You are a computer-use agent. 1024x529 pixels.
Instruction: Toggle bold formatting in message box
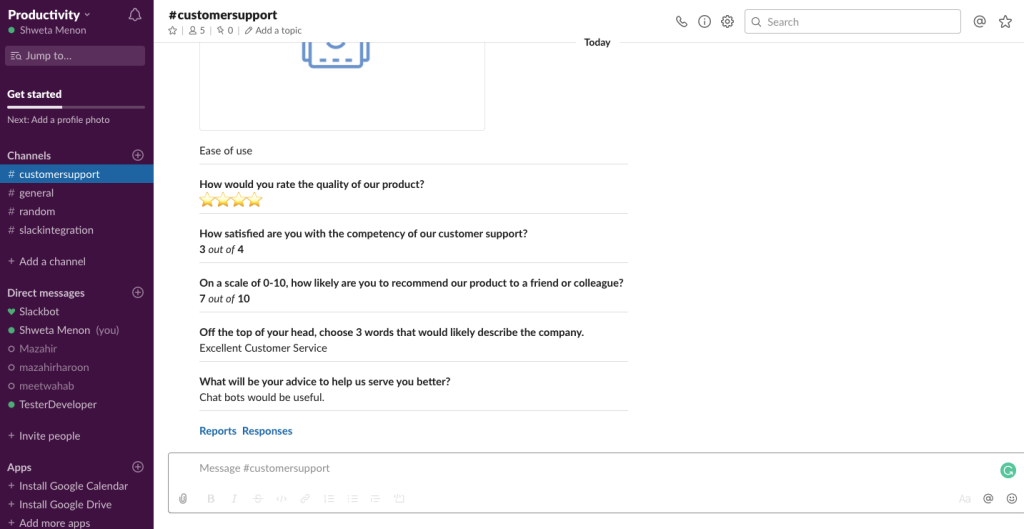[211, 498]
